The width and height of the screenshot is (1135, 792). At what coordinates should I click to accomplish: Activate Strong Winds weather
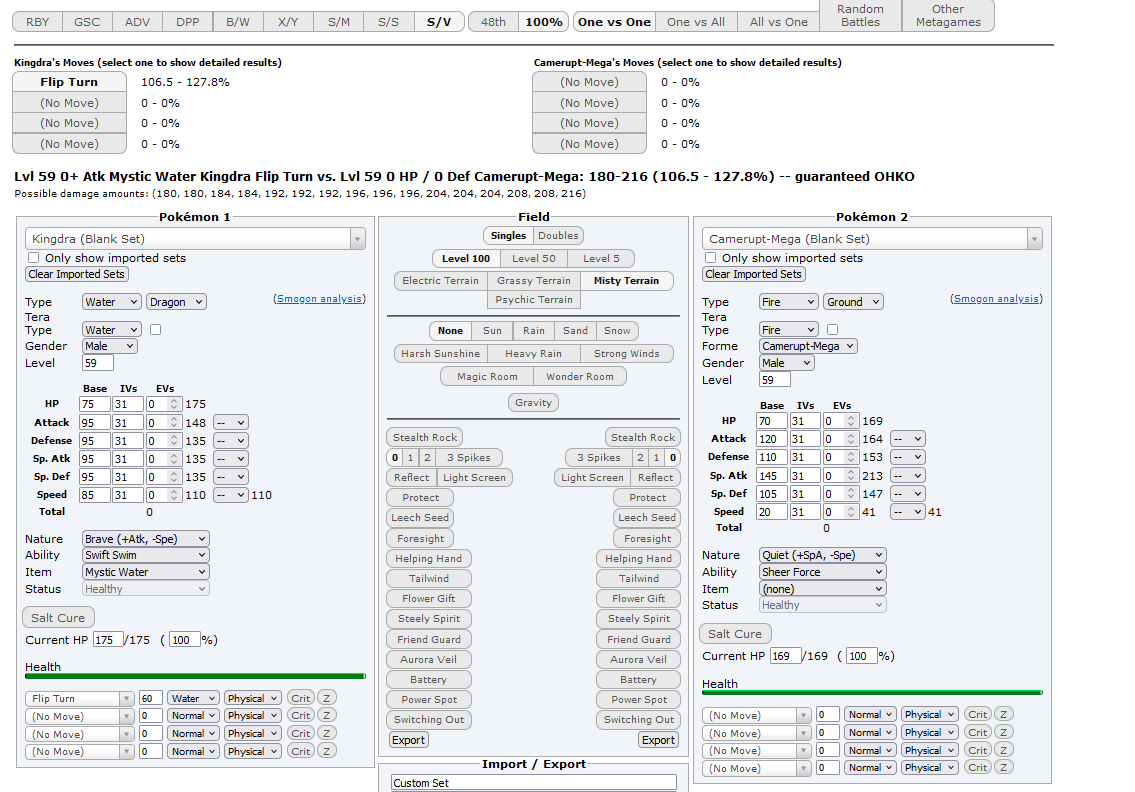click(627, 353)
